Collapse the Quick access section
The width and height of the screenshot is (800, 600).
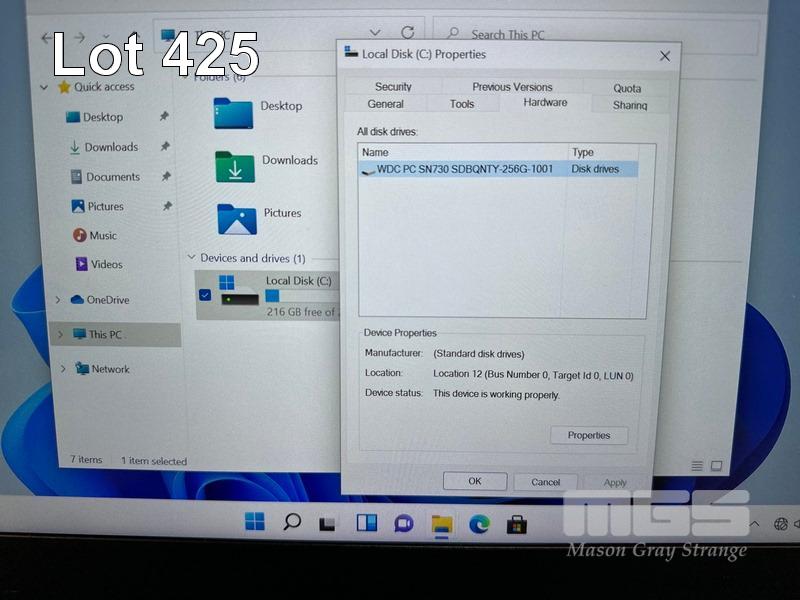pyautogui.click(x=44, y=87)
